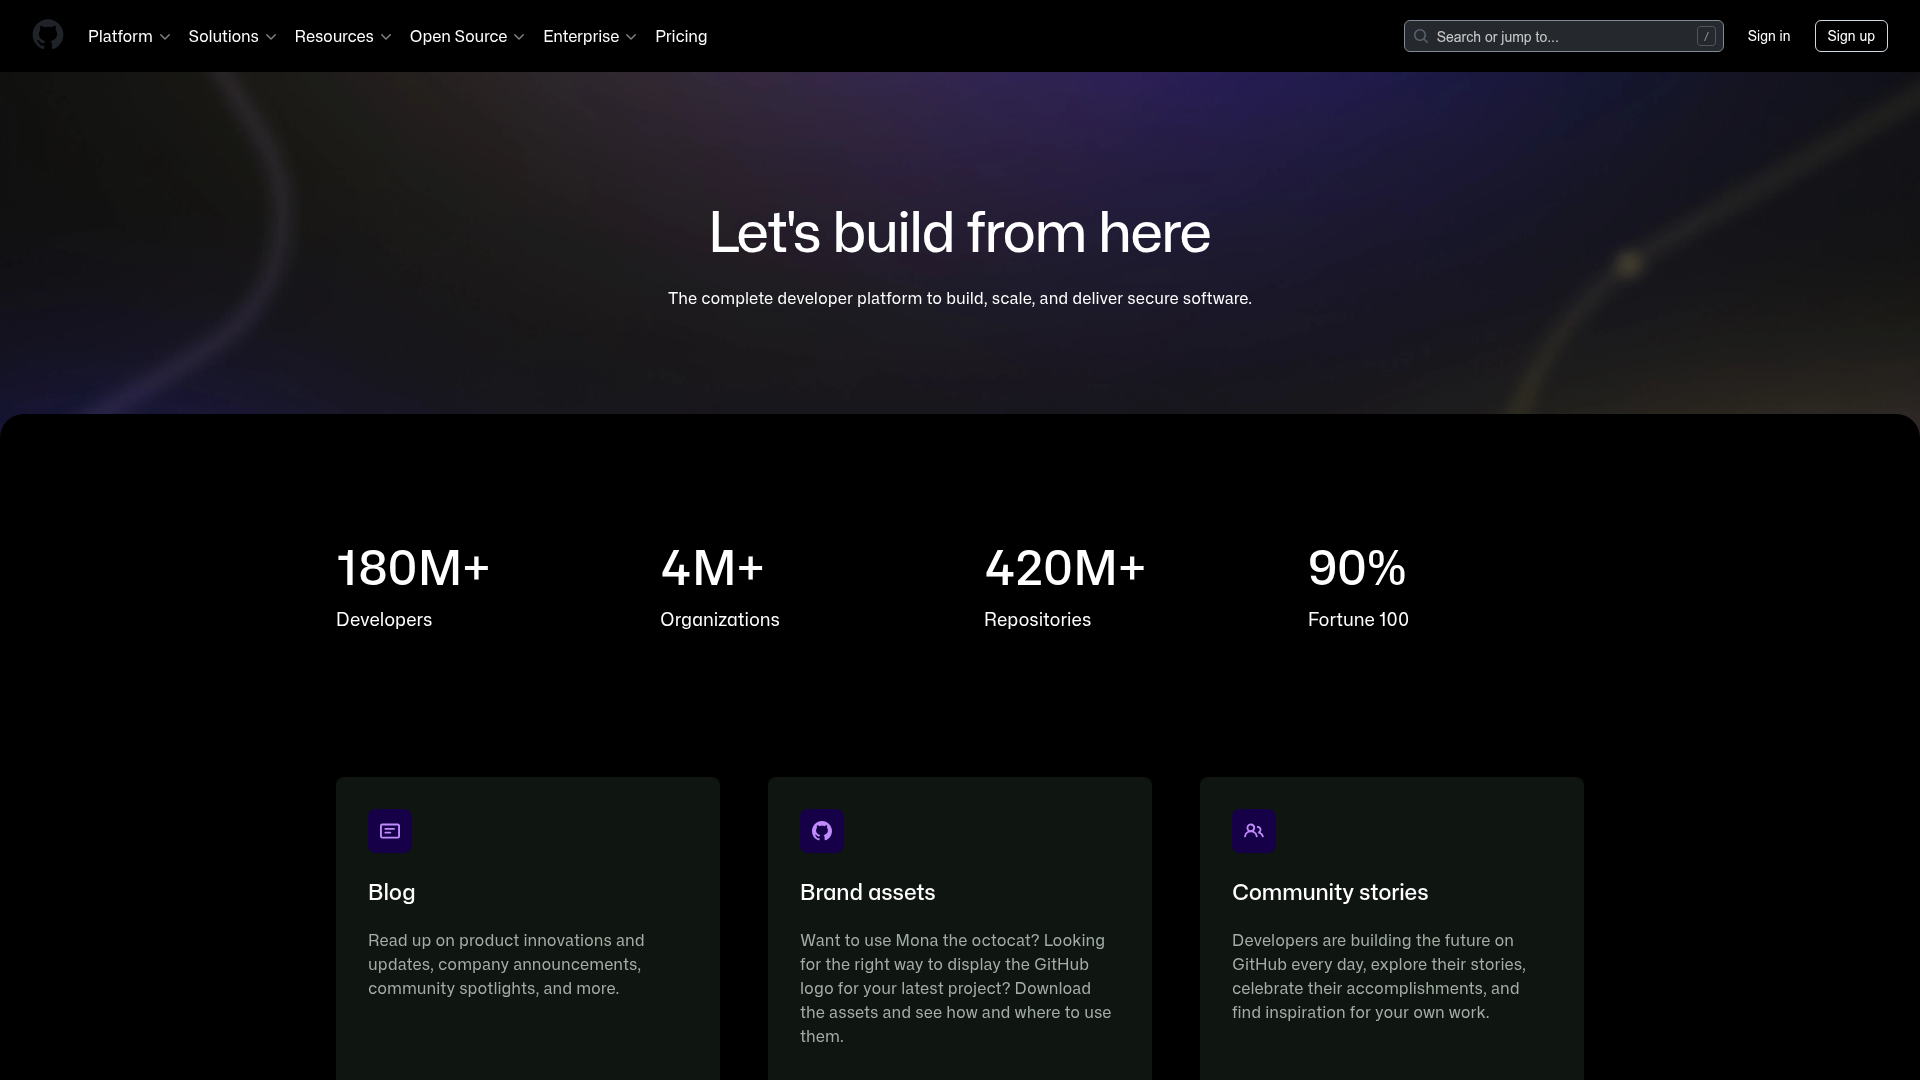The image size is (1920, 1080).
Task: Click the magnifier icon in search box
Action: pos(1420,36)
